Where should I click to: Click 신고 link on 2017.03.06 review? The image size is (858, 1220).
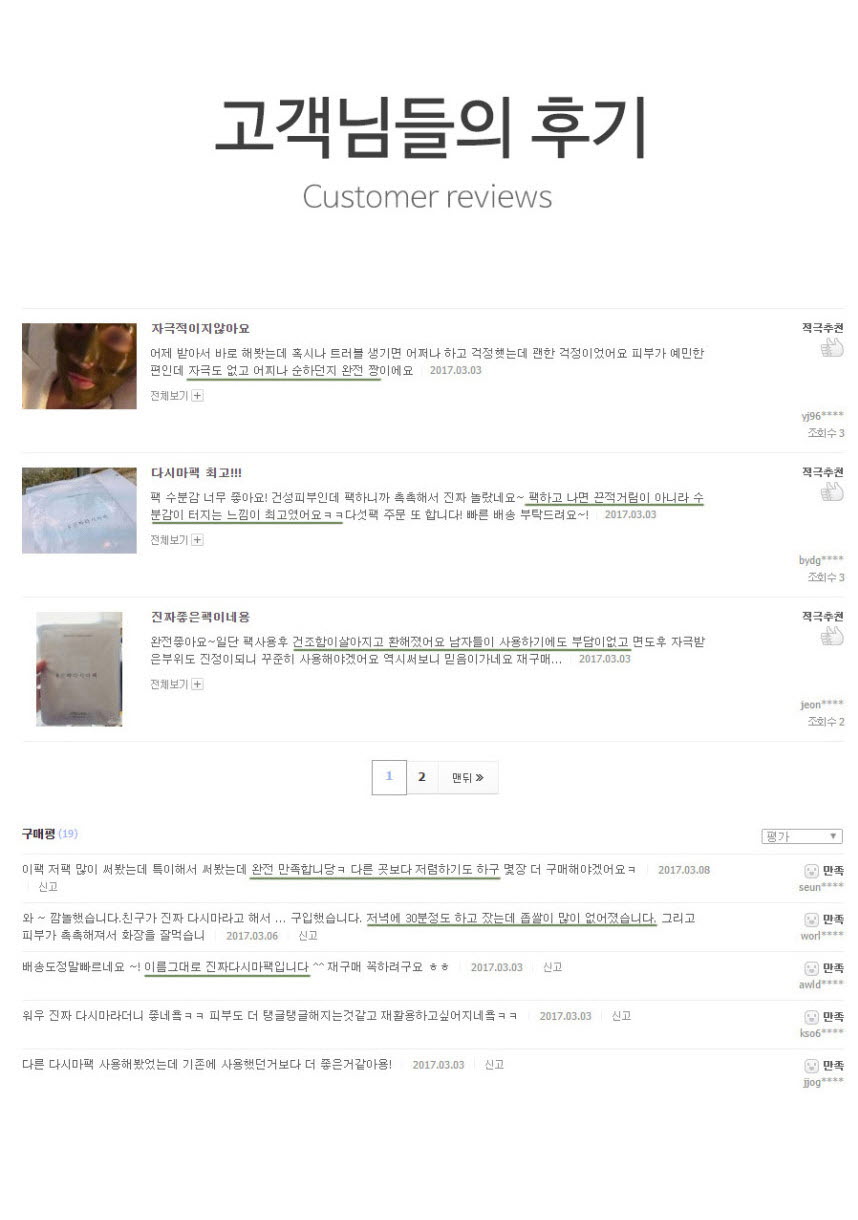[x=308, y=935]
